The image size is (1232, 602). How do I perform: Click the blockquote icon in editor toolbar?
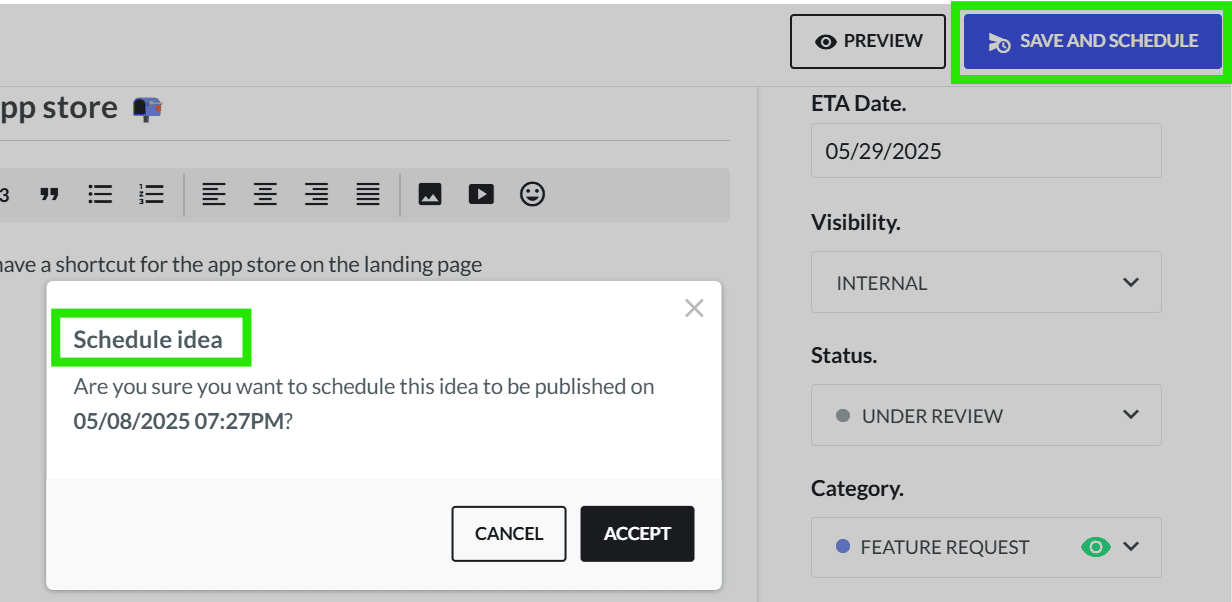(x=49, y=194)
